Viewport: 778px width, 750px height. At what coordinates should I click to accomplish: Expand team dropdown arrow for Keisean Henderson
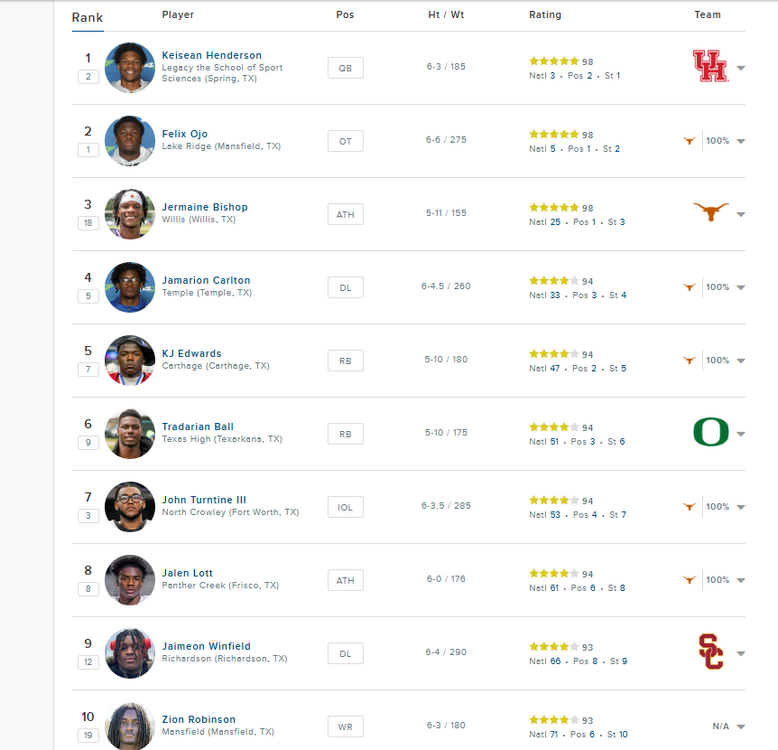(741, 68)
